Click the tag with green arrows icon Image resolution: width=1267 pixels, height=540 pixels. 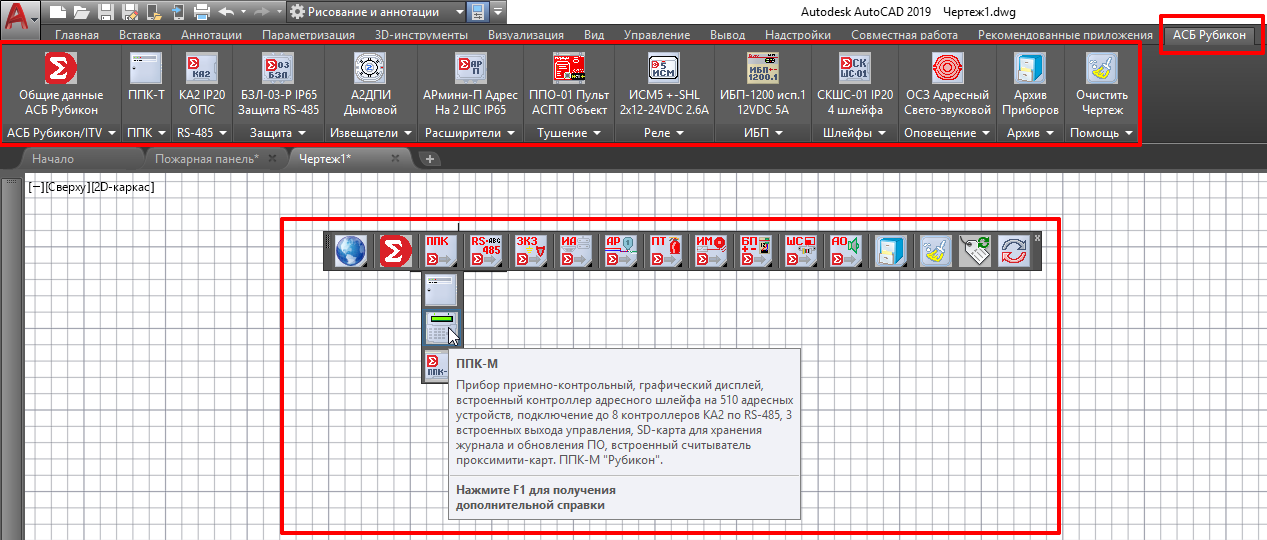975,251
